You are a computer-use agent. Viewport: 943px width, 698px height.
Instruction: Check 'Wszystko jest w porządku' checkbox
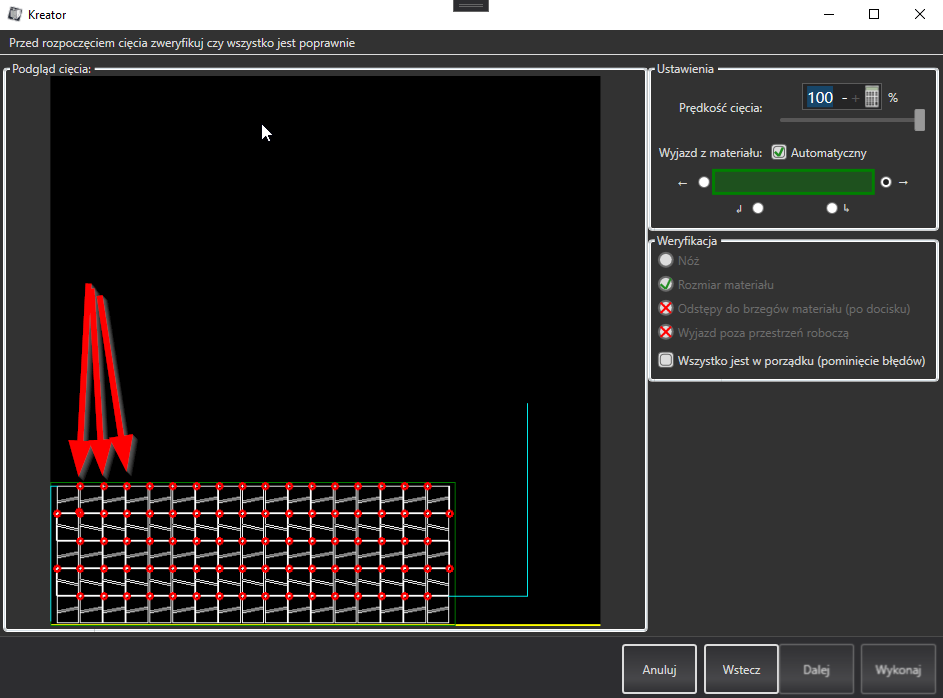click(666, 360)
